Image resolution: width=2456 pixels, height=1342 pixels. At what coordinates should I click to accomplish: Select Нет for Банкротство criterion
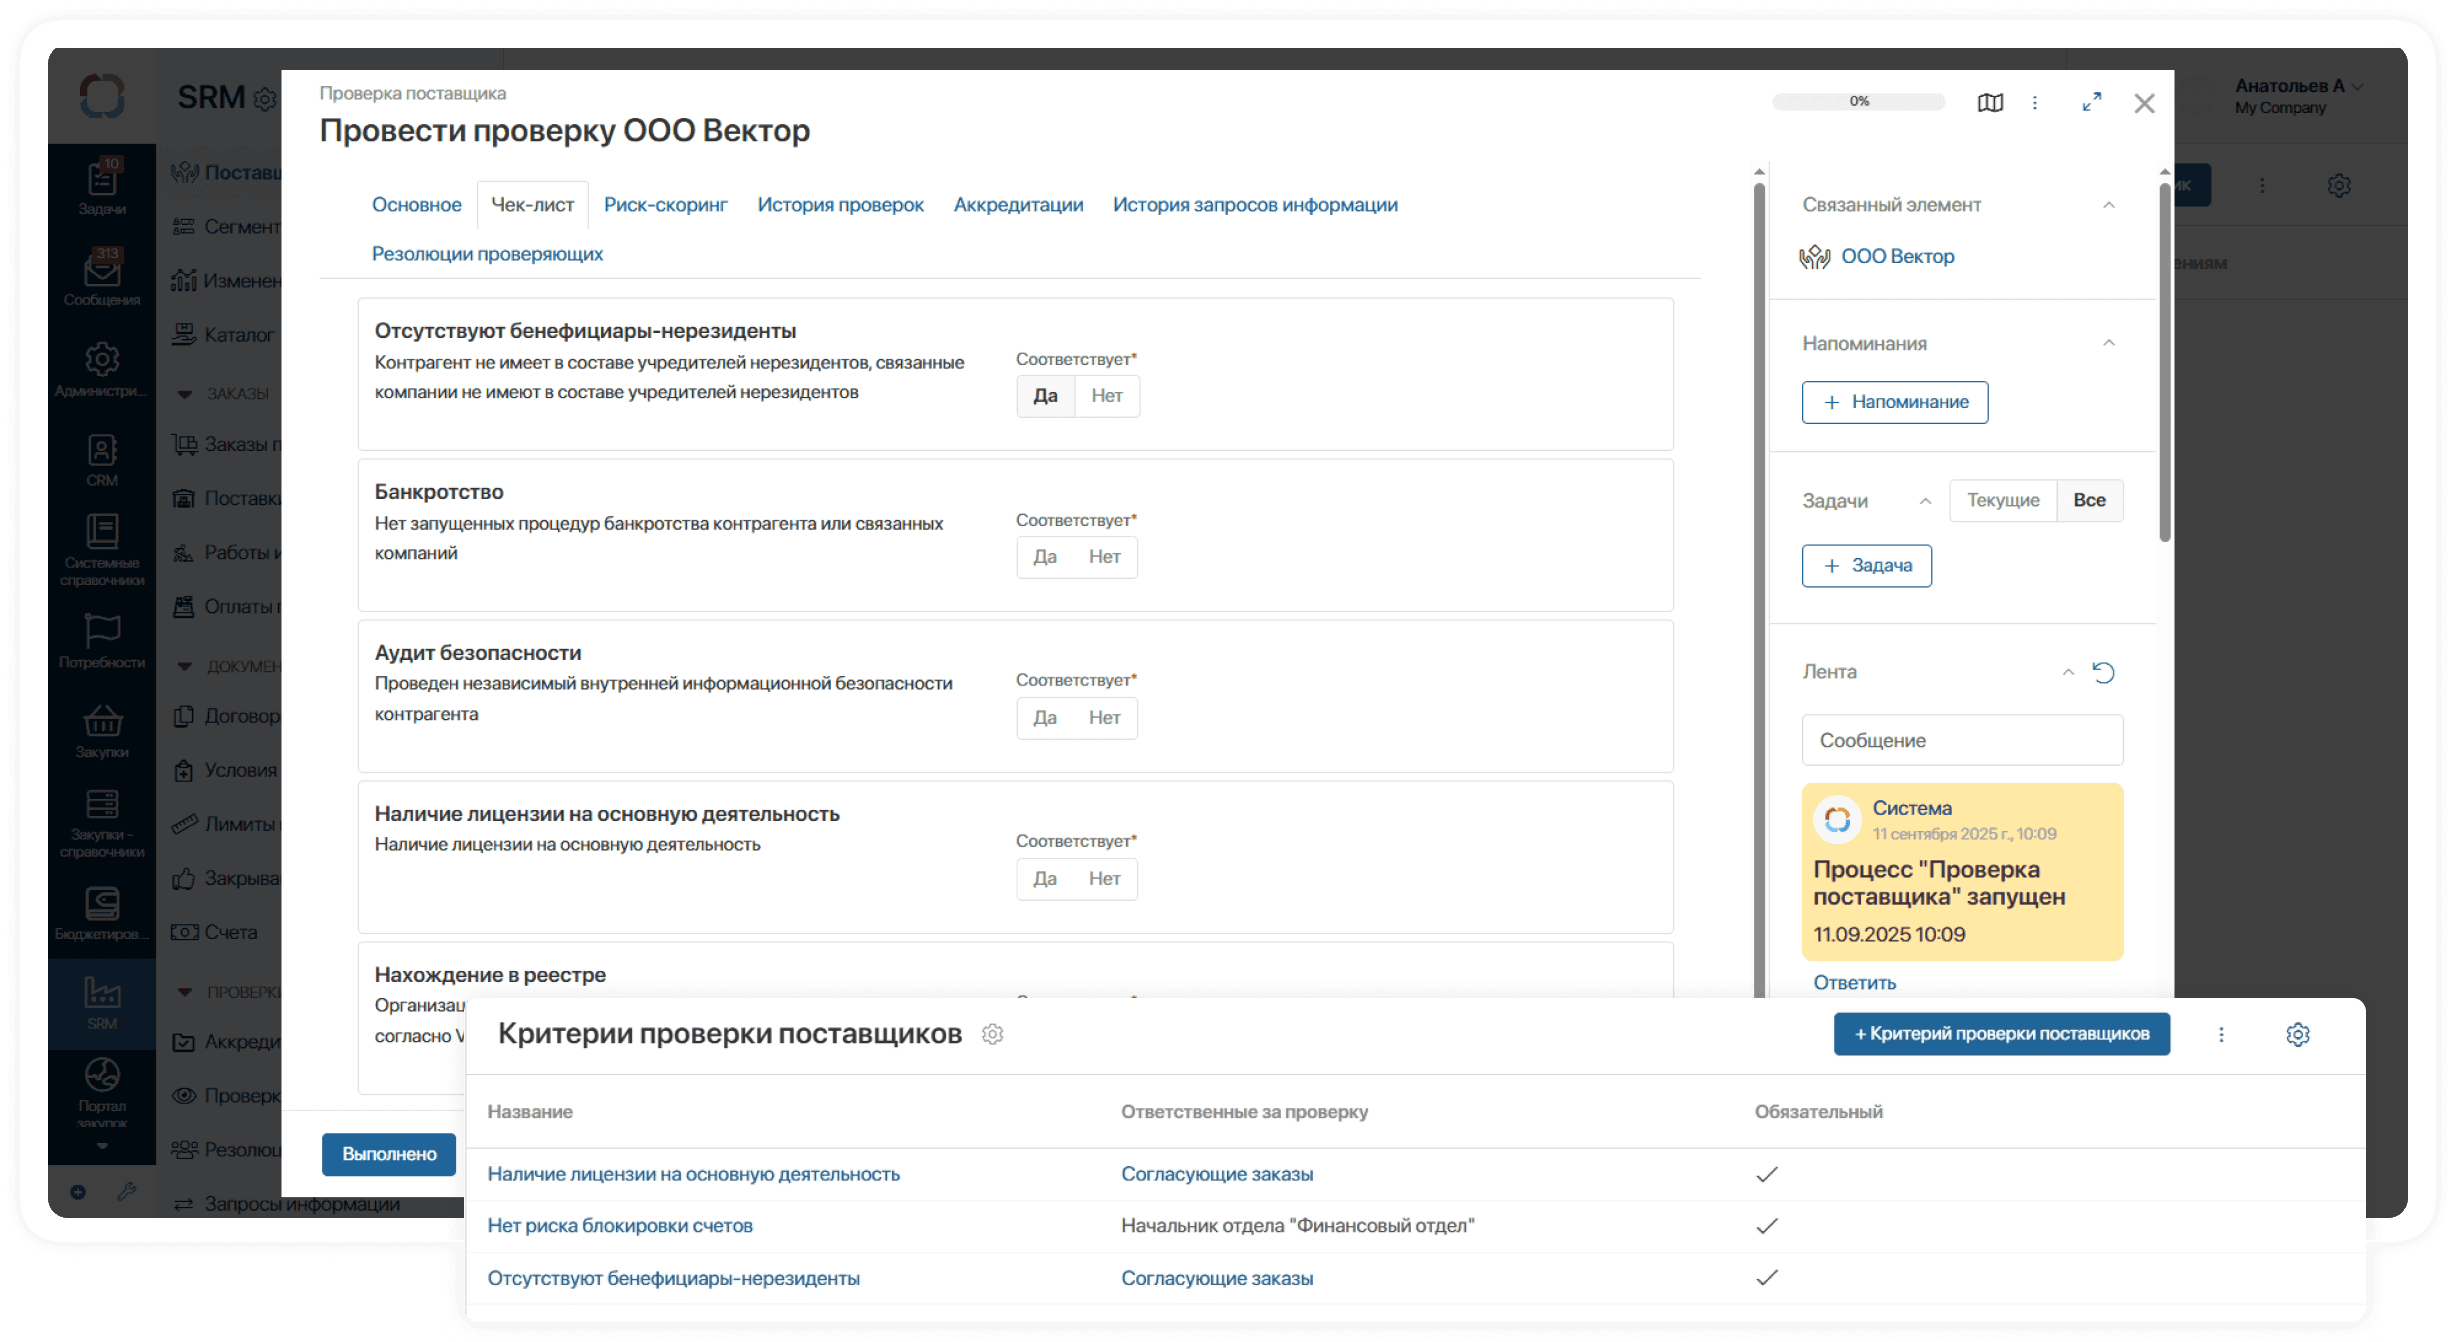(1104, 557)
